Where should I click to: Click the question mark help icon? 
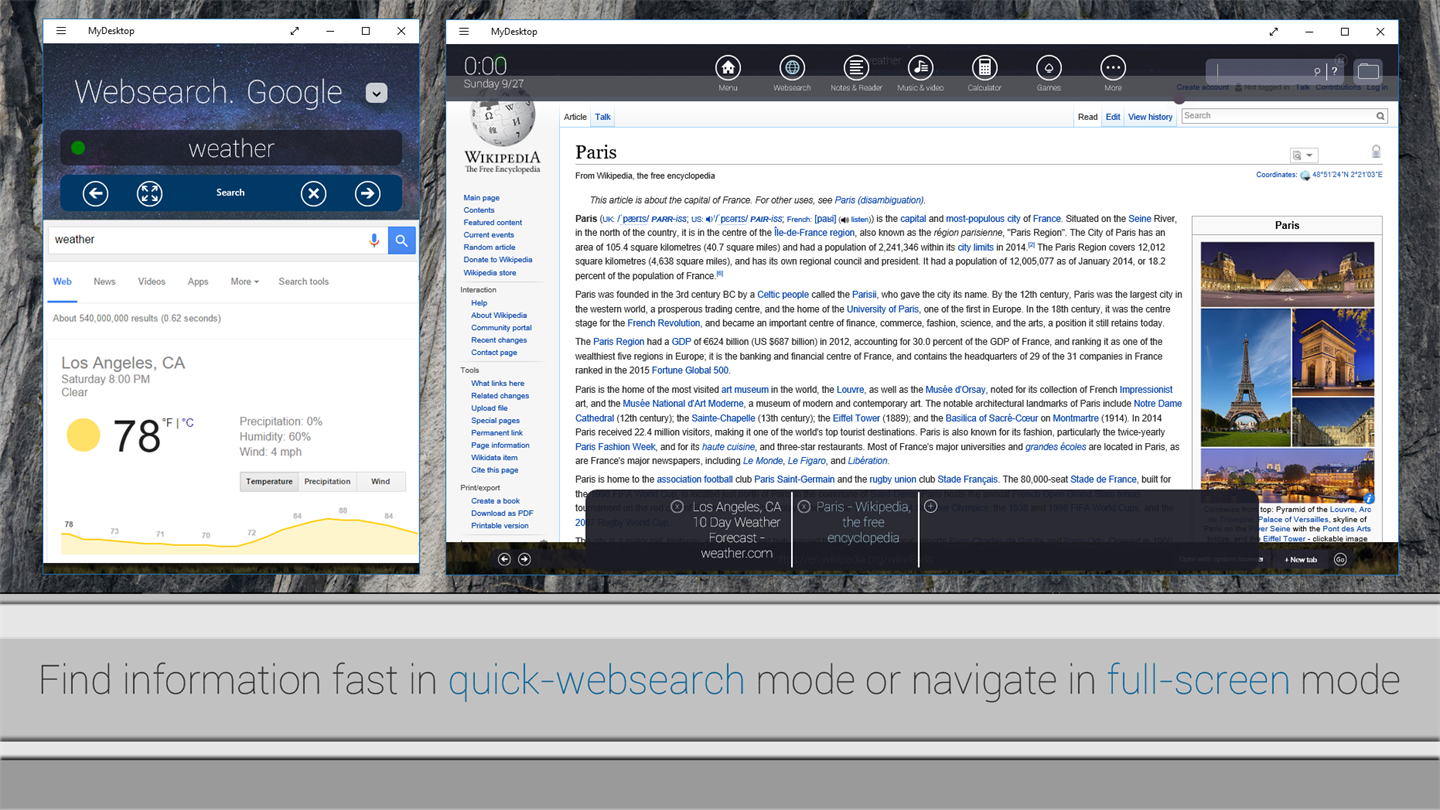(1334, 71)
